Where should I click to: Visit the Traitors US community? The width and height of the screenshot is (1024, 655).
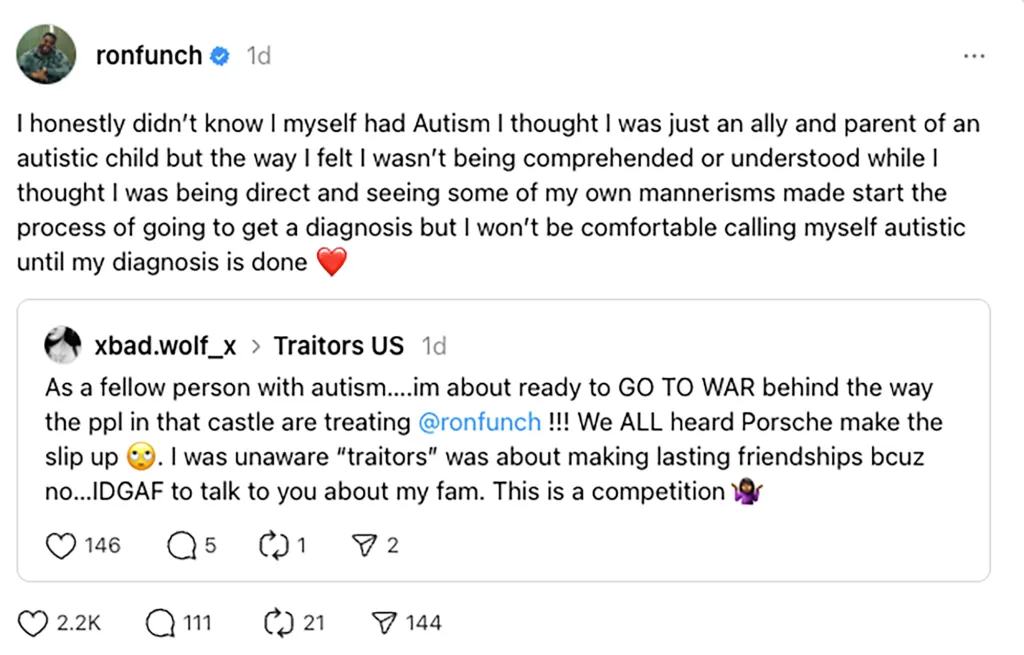click(338, 345)
